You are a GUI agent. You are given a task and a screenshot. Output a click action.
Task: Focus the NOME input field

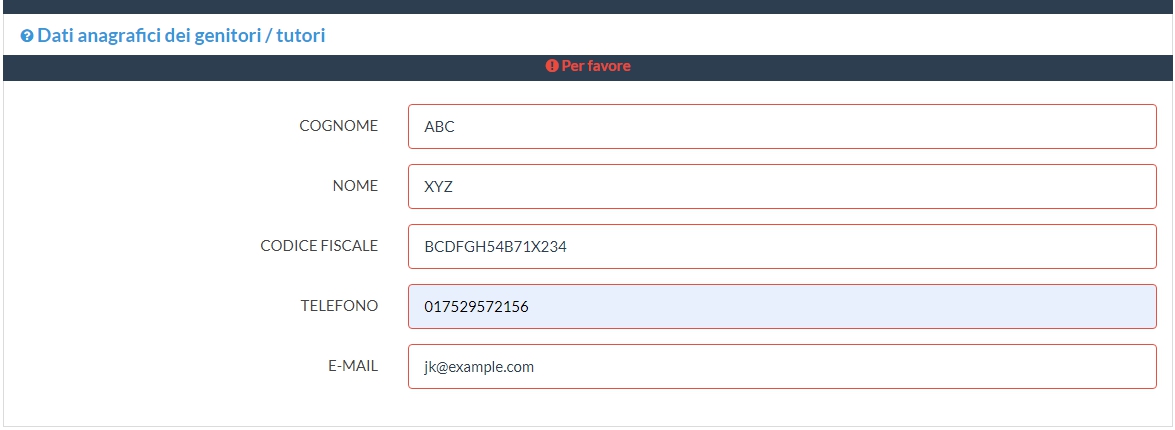point(782,187)
